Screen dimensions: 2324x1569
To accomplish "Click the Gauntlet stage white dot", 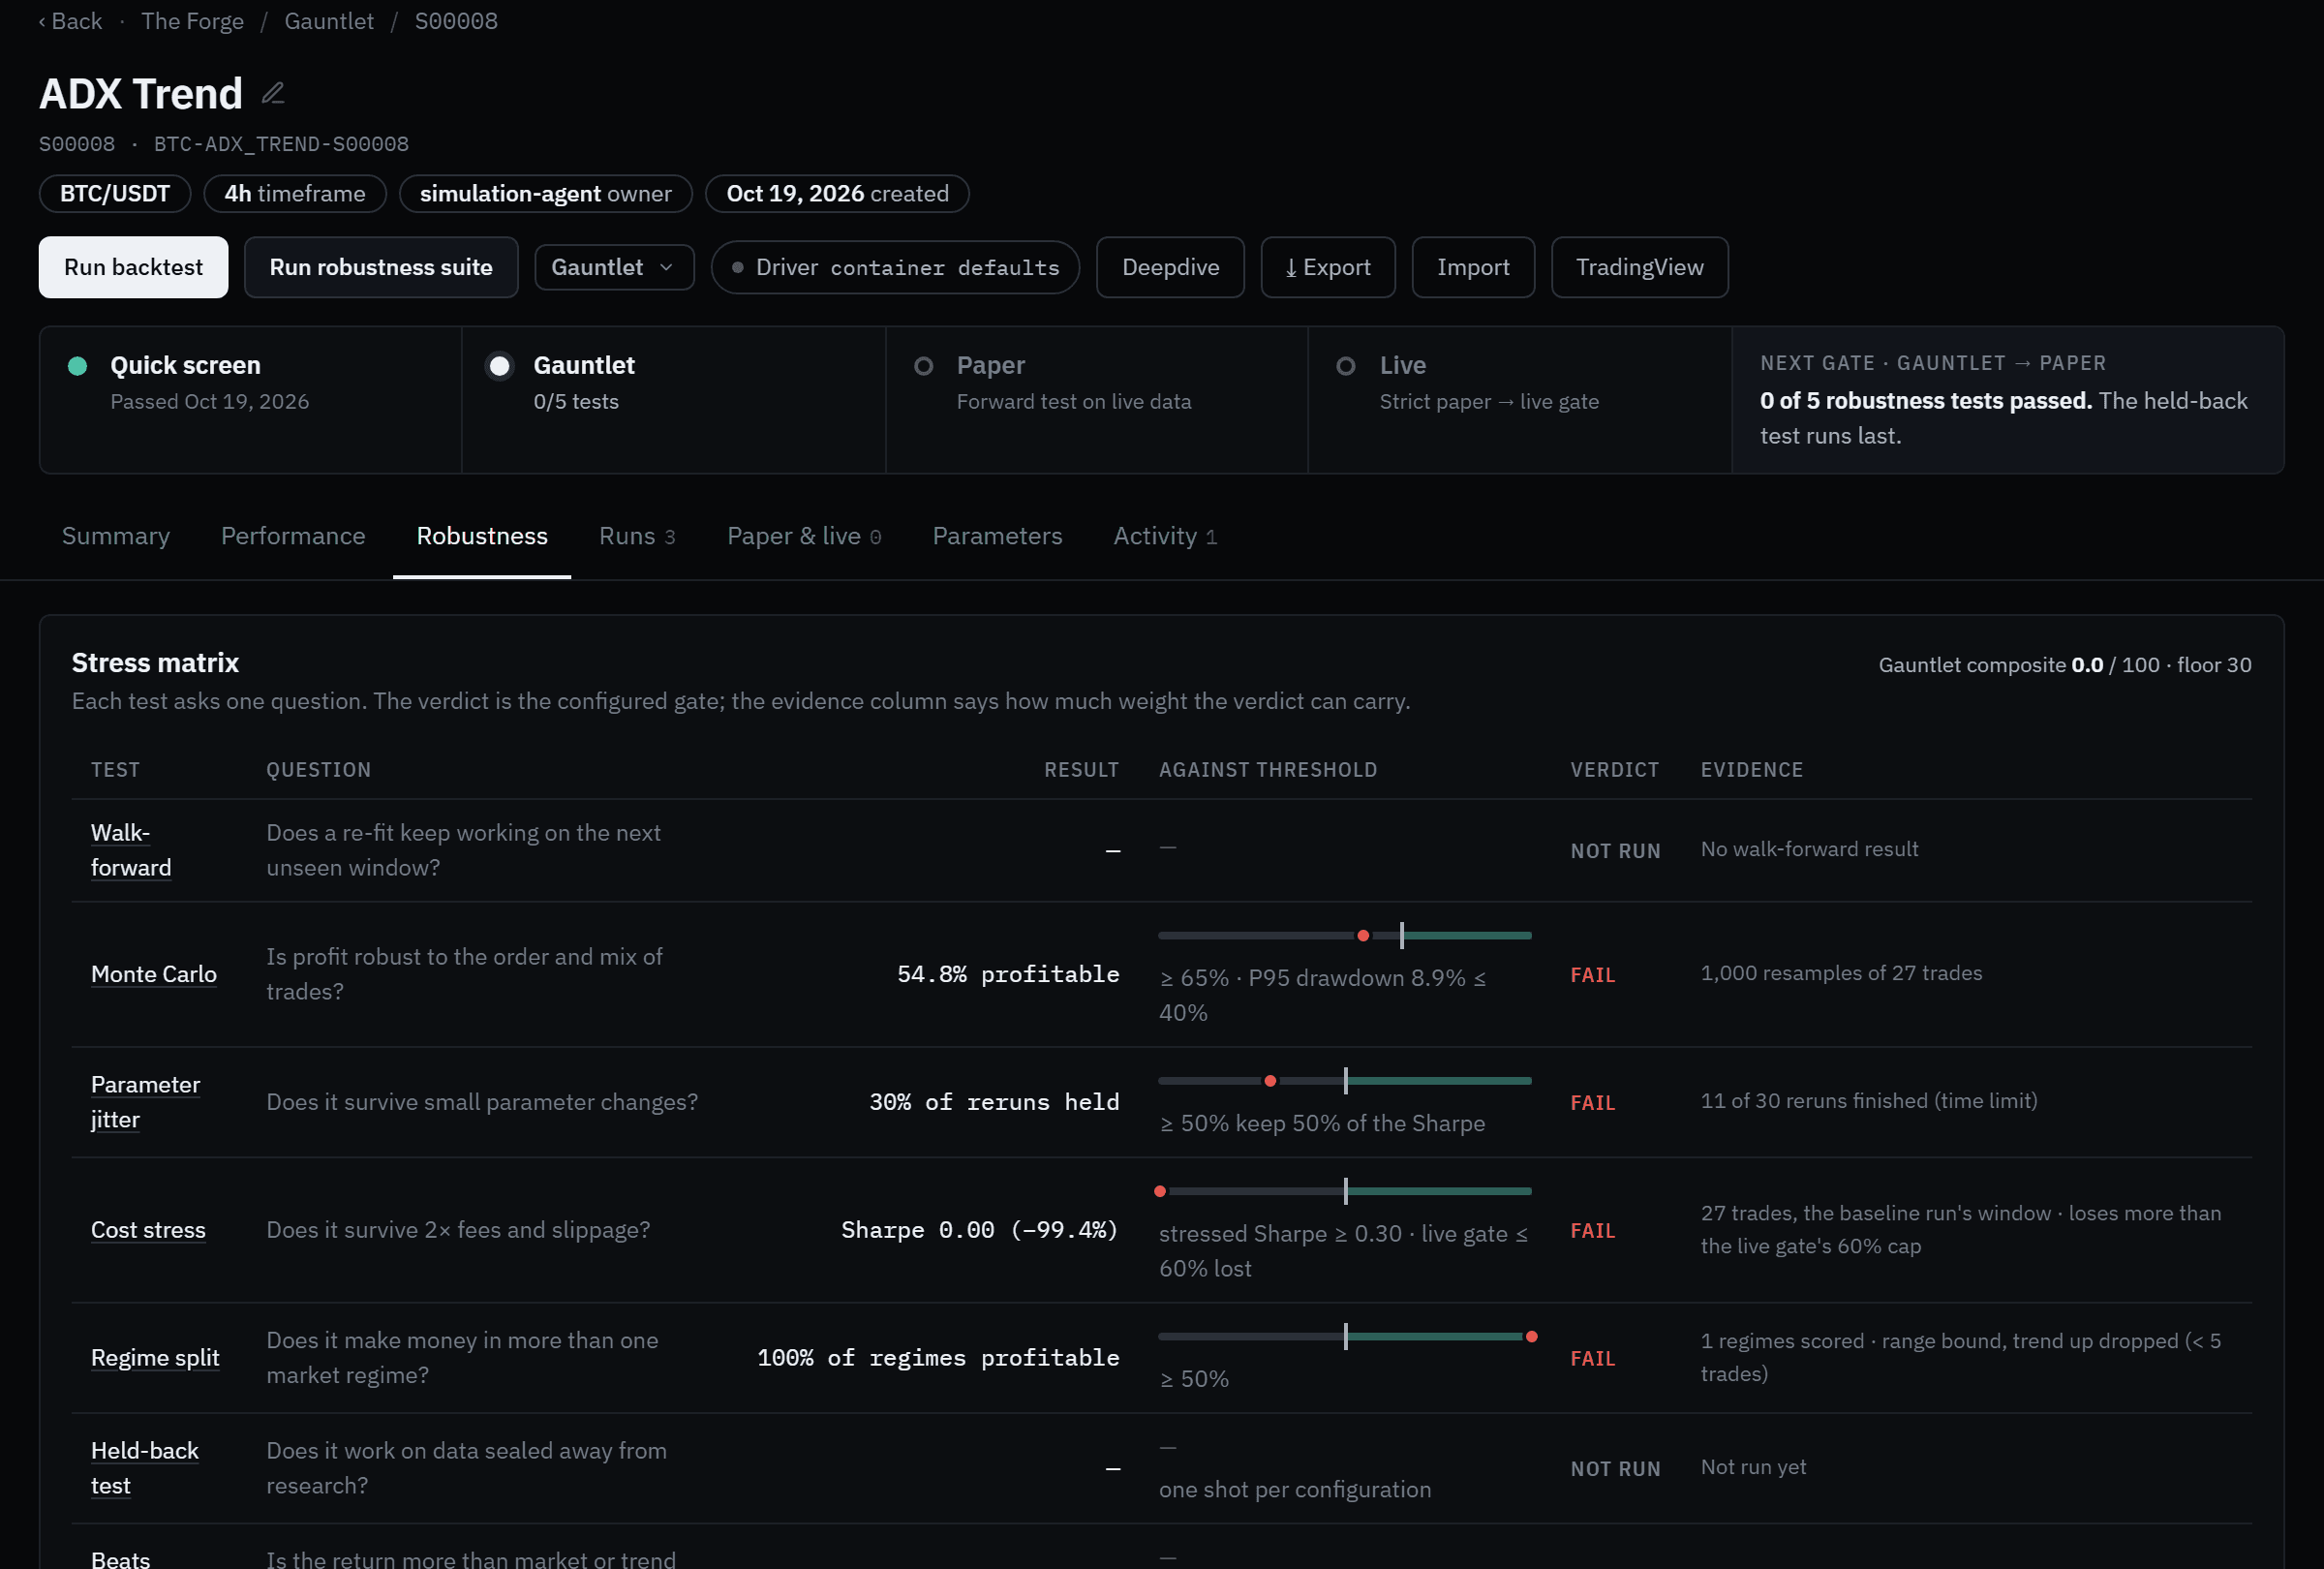I will (499, 366).
